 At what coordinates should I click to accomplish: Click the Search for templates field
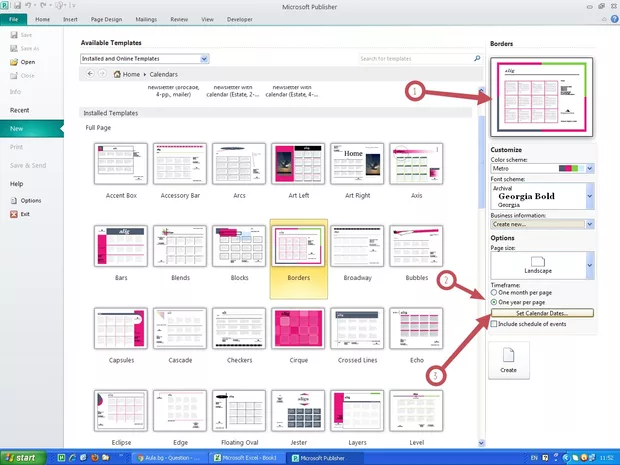(x=411, y=59)
